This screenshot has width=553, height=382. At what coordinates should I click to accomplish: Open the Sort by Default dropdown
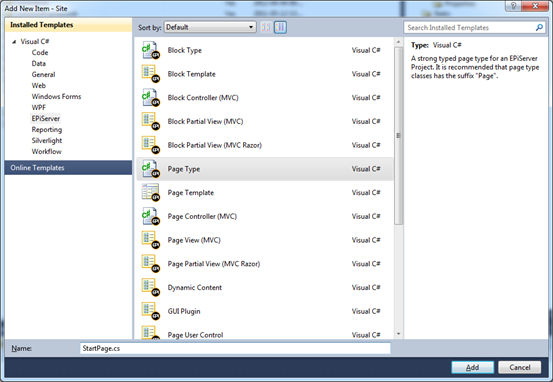click(210, 27)
